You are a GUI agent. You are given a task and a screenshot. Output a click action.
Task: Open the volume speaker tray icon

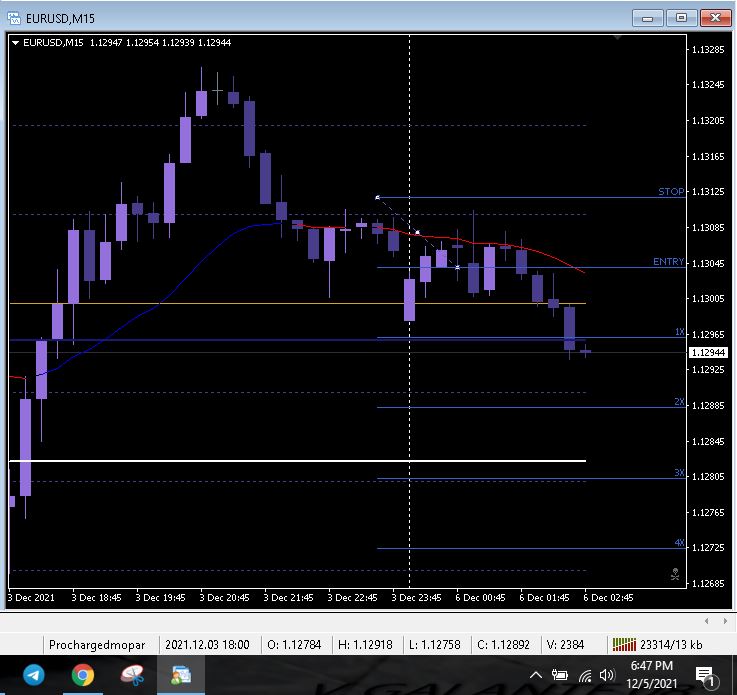point(607,676)
